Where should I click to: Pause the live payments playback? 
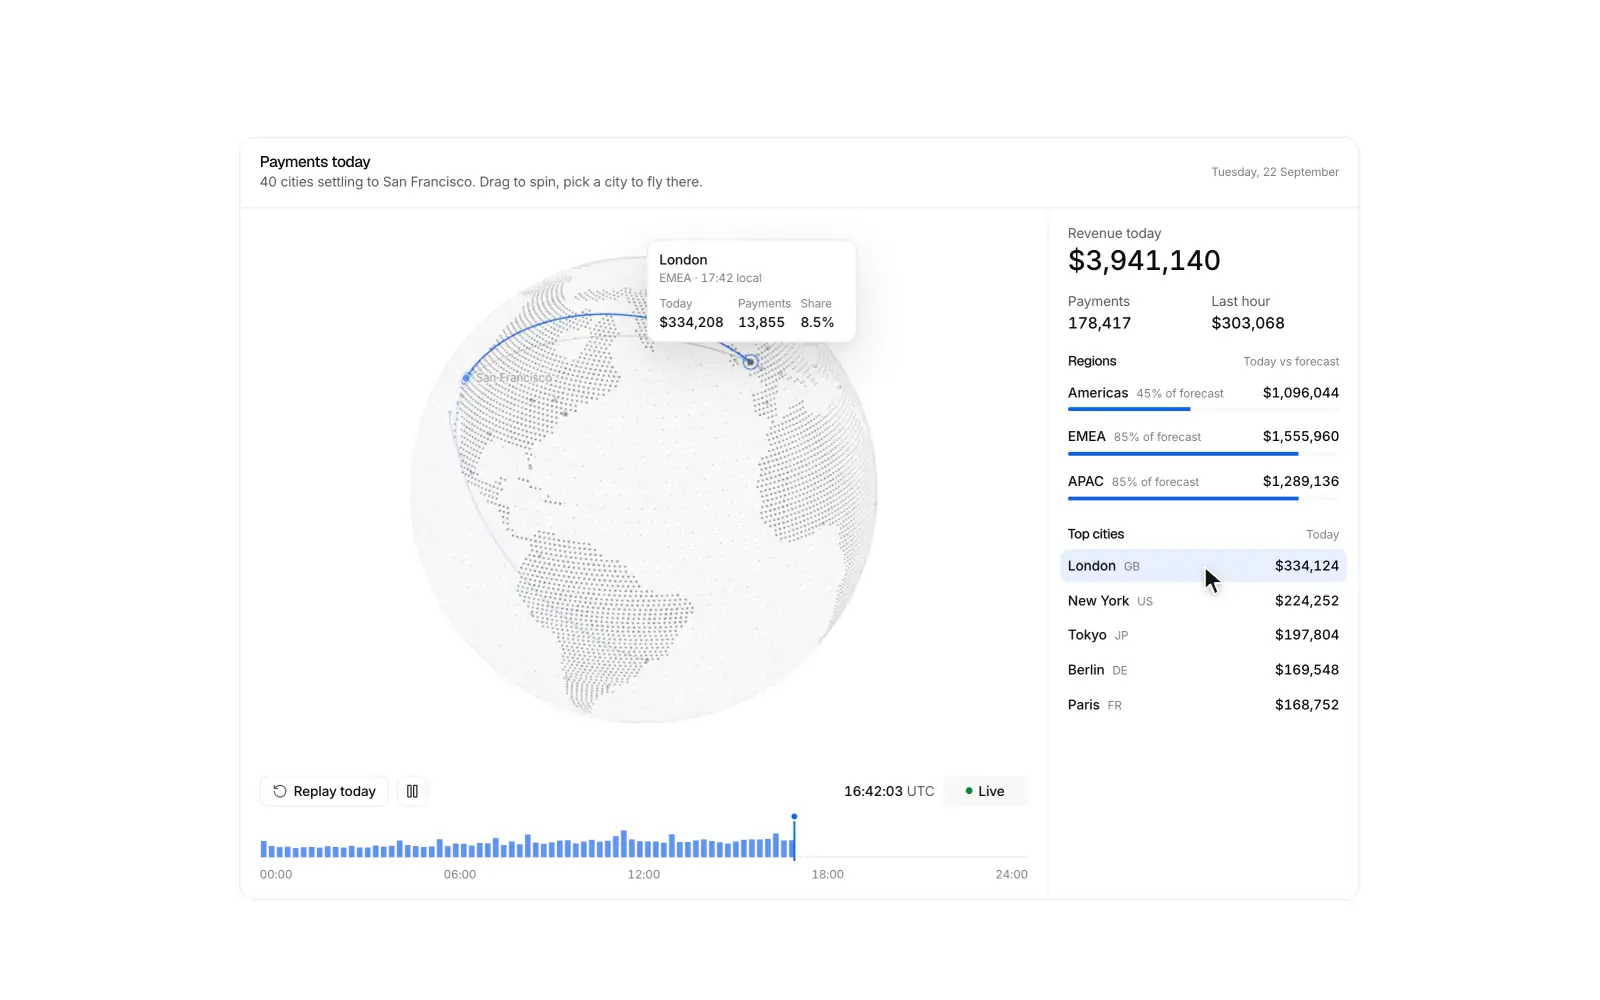[x=412, y=791]
